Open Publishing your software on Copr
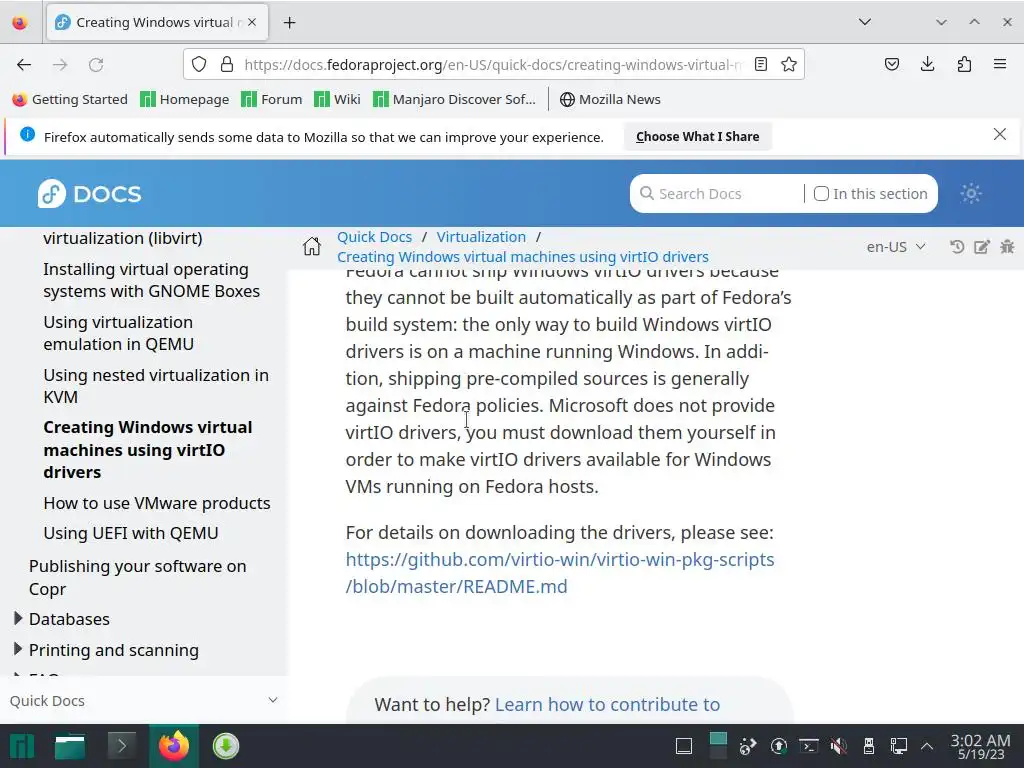Viewport: 1024px width, 768px height. point(138,577)
